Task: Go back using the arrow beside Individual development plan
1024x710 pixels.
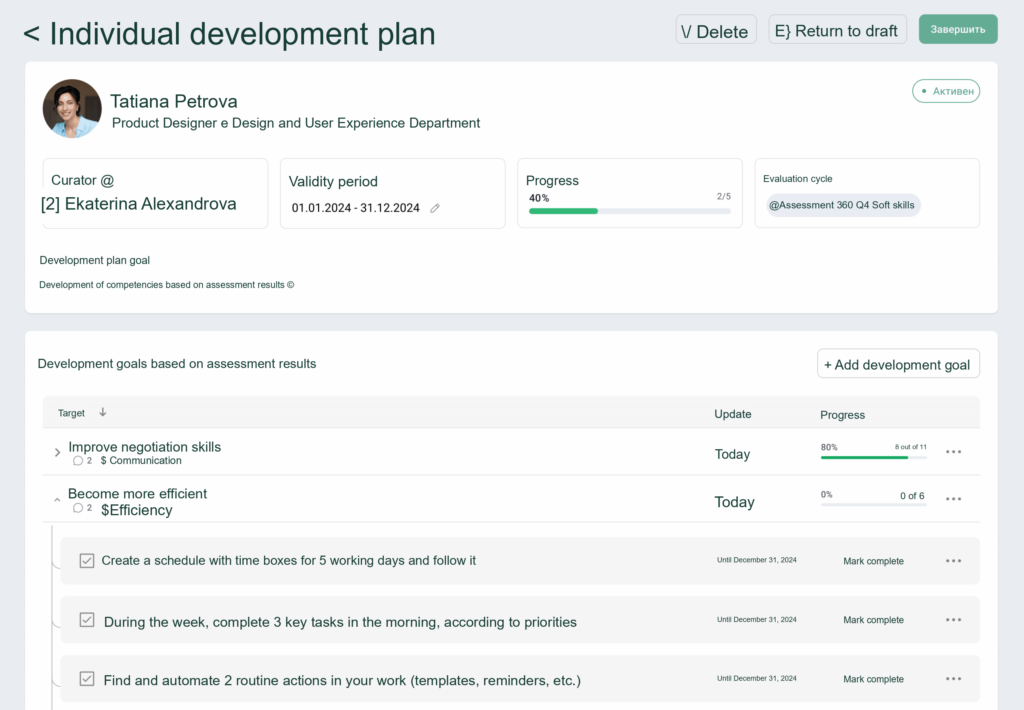Action: coord(31,34)
